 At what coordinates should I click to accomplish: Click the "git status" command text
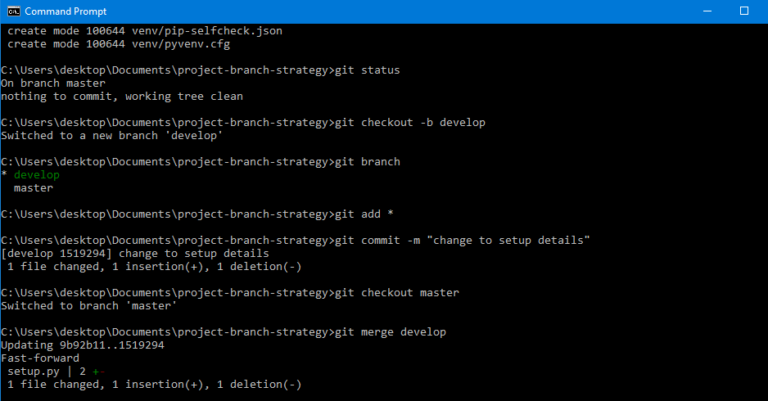365,70
